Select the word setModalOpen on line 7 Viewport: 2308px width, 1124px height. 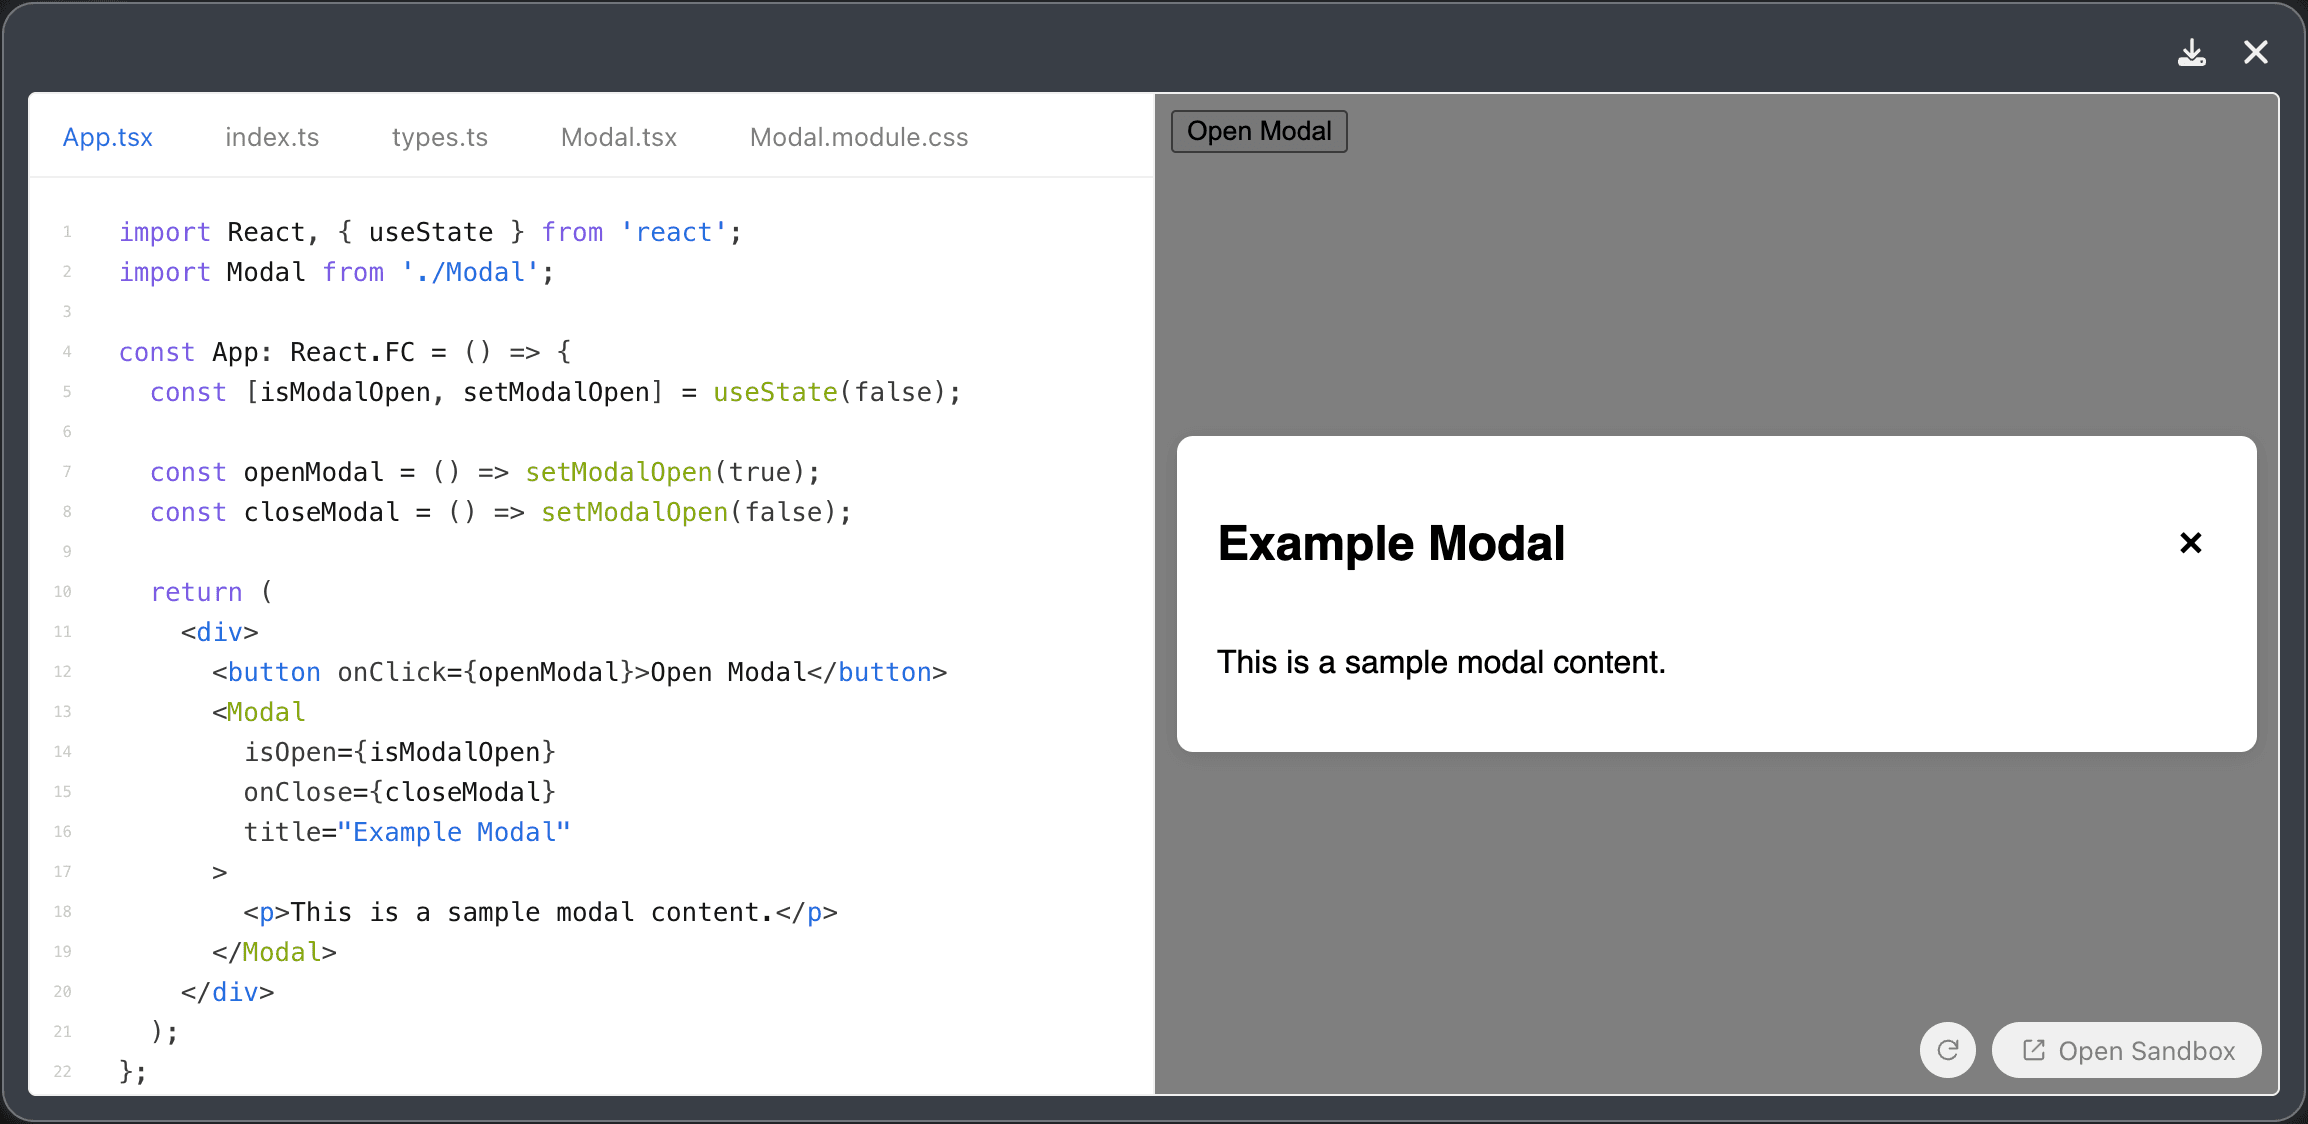[x=617, y=471]
